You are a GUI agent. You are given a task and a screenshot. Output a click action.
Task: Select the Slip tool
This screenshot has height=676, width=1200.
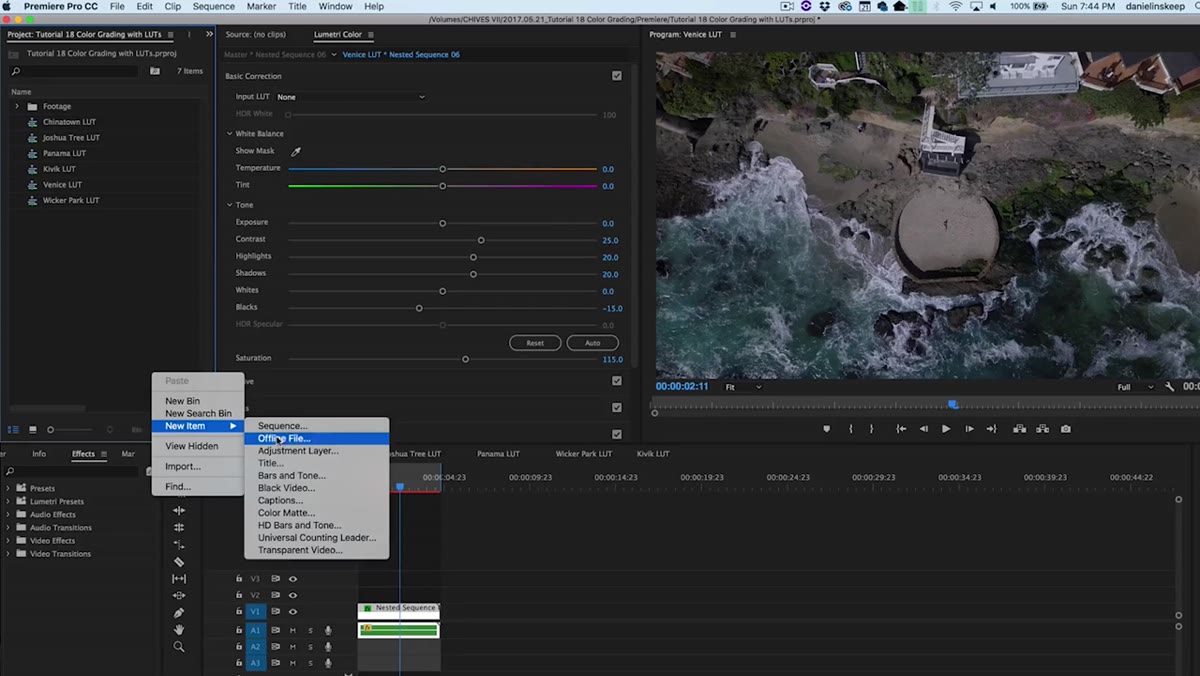[179, 579]
